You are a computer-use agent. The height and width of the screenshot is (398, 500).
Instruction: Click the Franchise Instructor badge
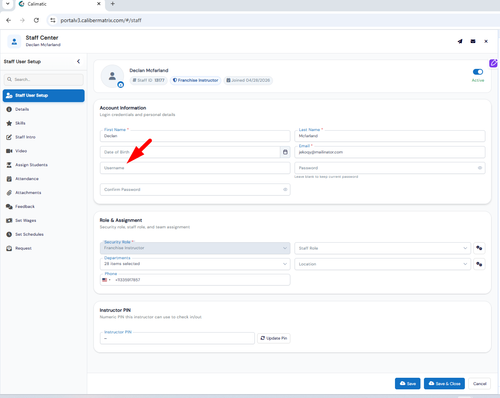[x=196, y=80]
